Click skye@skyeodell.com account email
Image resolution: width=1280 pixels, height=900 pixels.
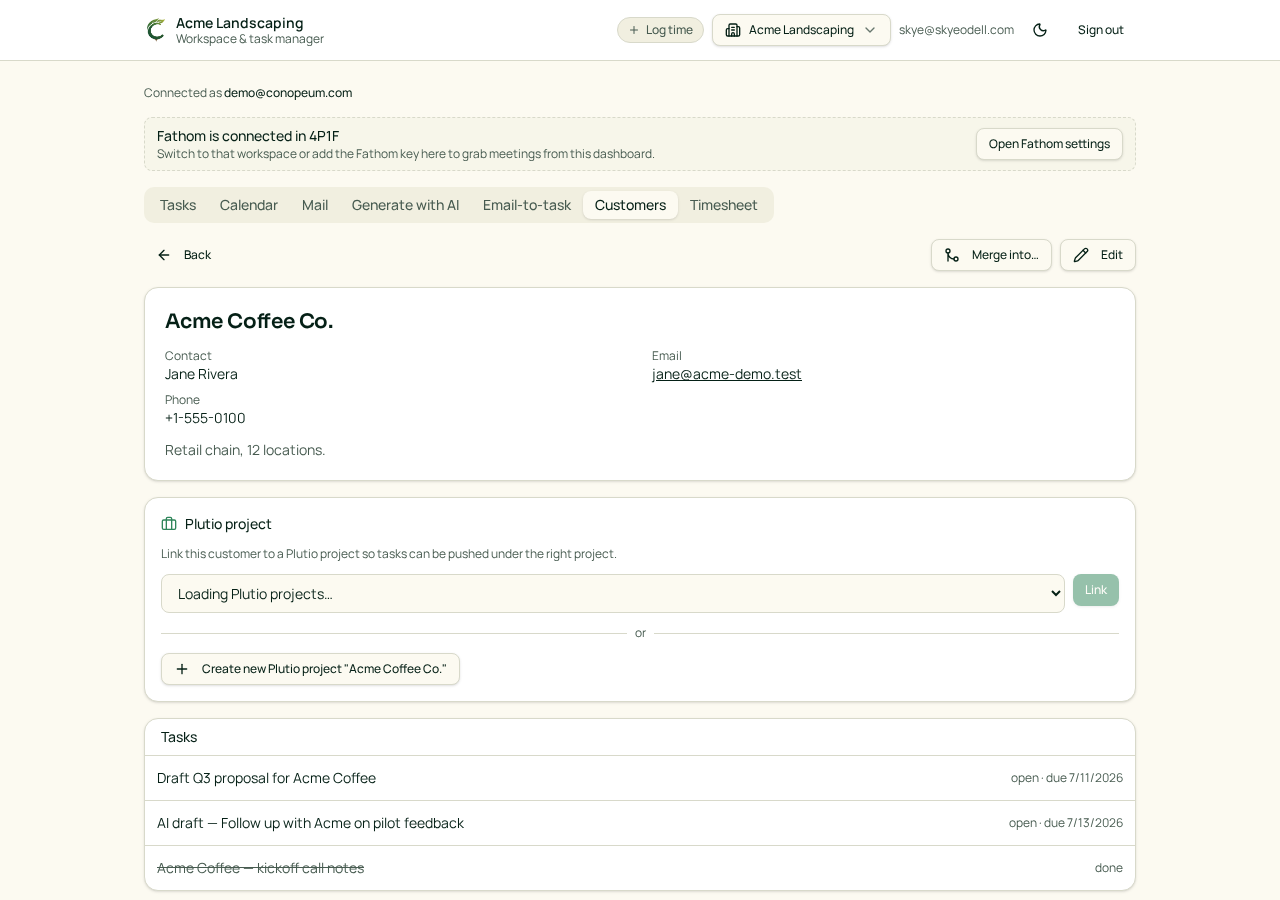point(956,30)
